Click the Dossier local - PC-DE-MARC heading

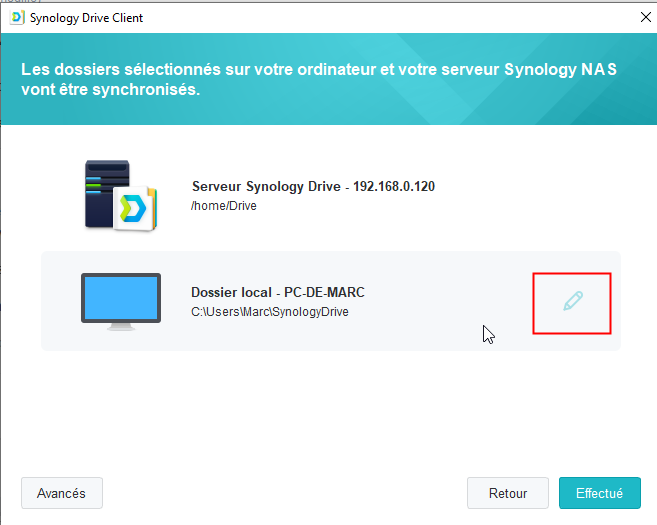(278, 292)
